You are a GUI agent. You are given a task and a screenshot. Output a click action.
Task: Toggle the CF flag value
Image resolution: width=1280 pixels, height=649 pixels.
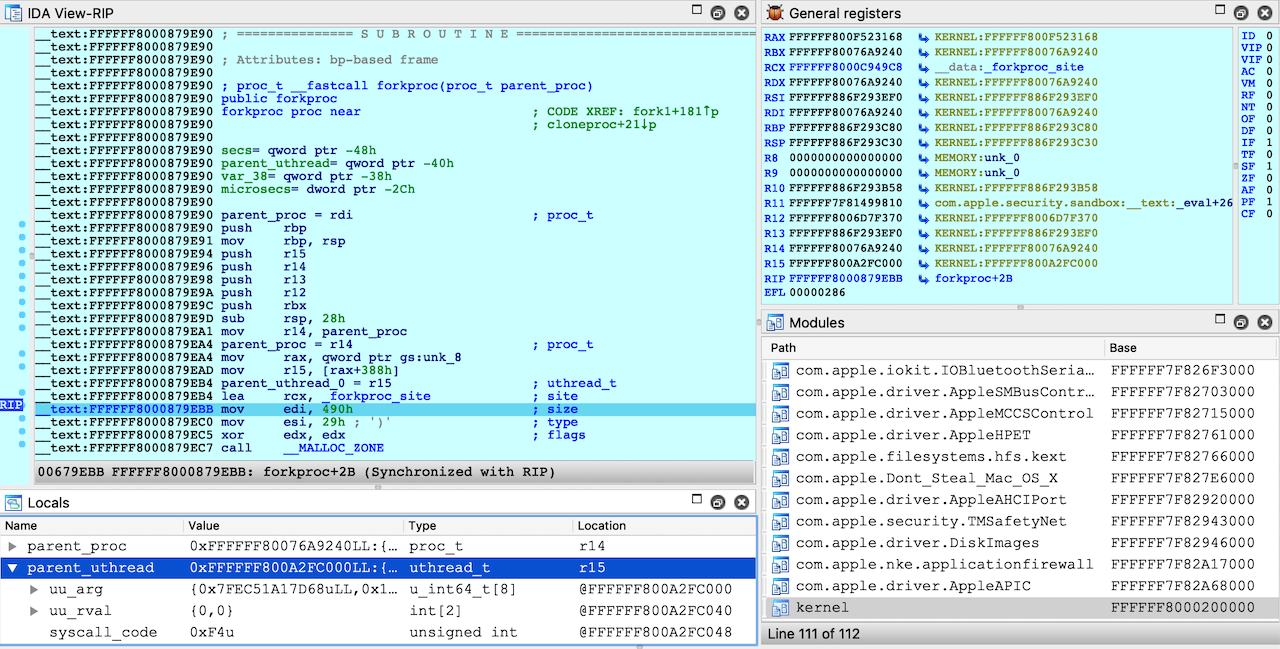coord(1269,214)
